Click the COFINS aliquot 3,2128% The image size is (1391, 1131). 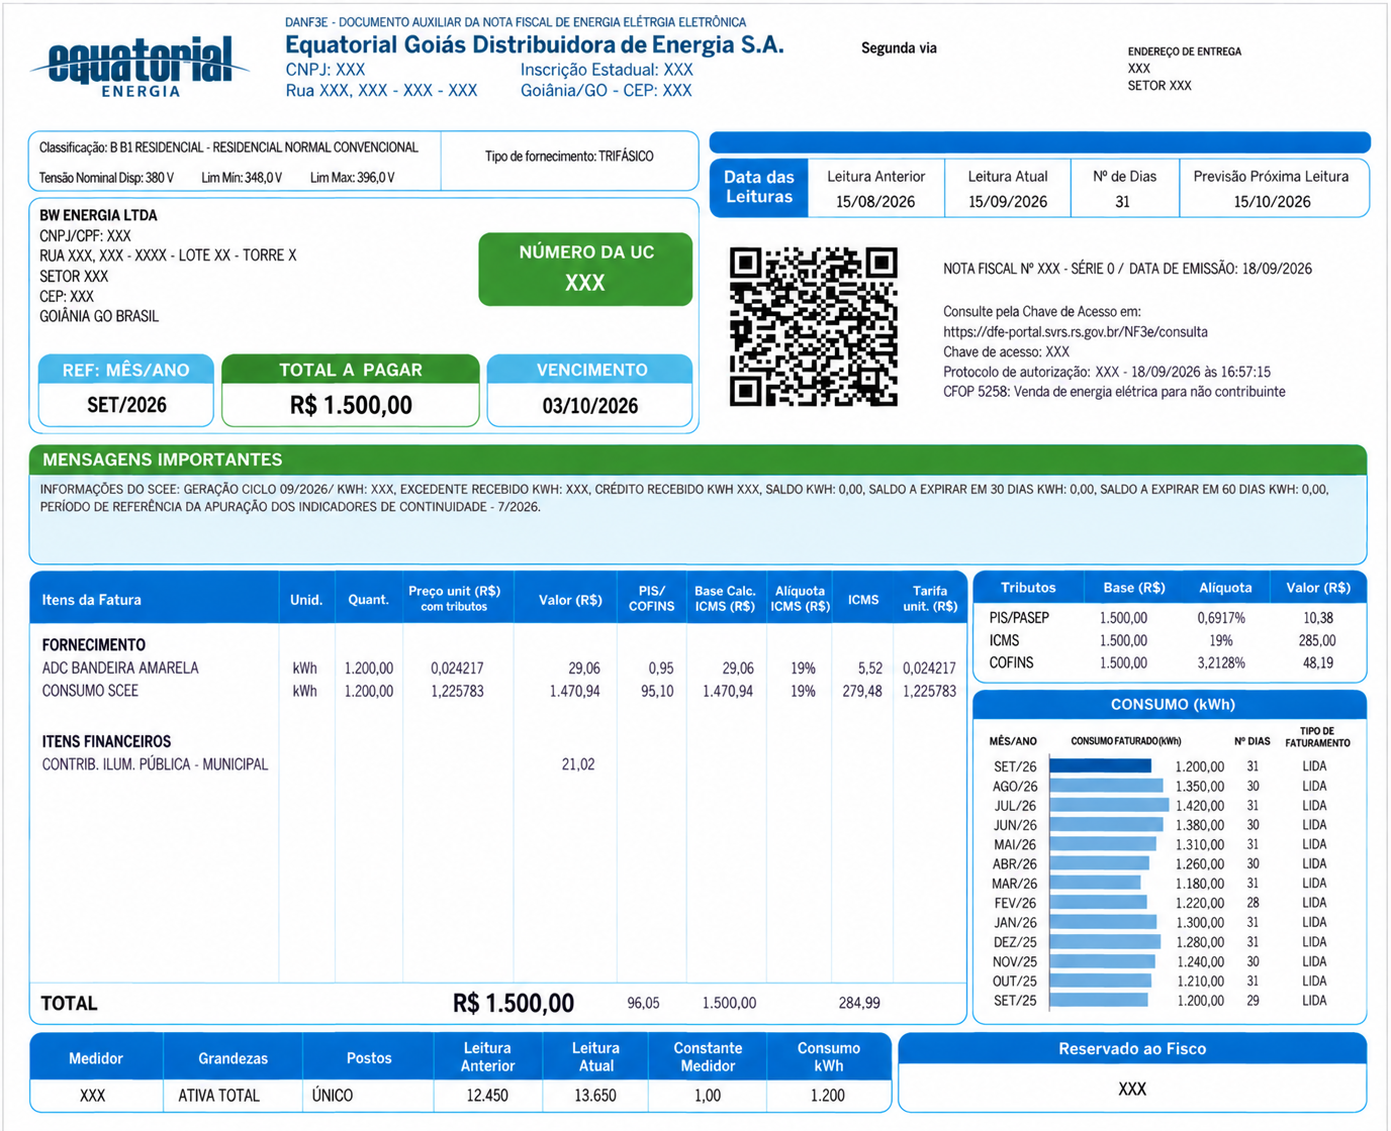(1221, 663)
